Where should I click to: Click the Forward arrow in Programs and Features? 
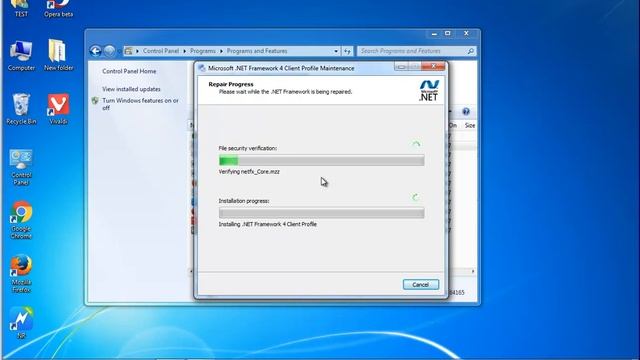click(109, 51)
